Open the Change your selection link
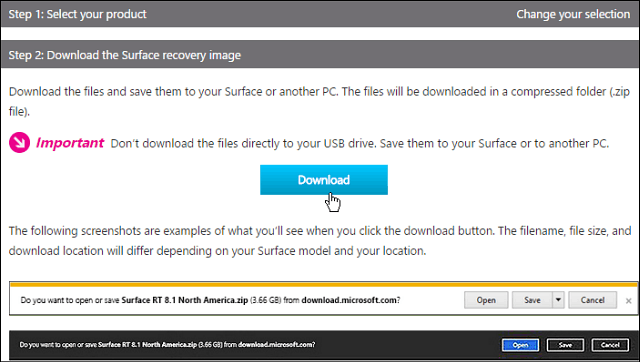The image size is (640, 362). (573, 14)
